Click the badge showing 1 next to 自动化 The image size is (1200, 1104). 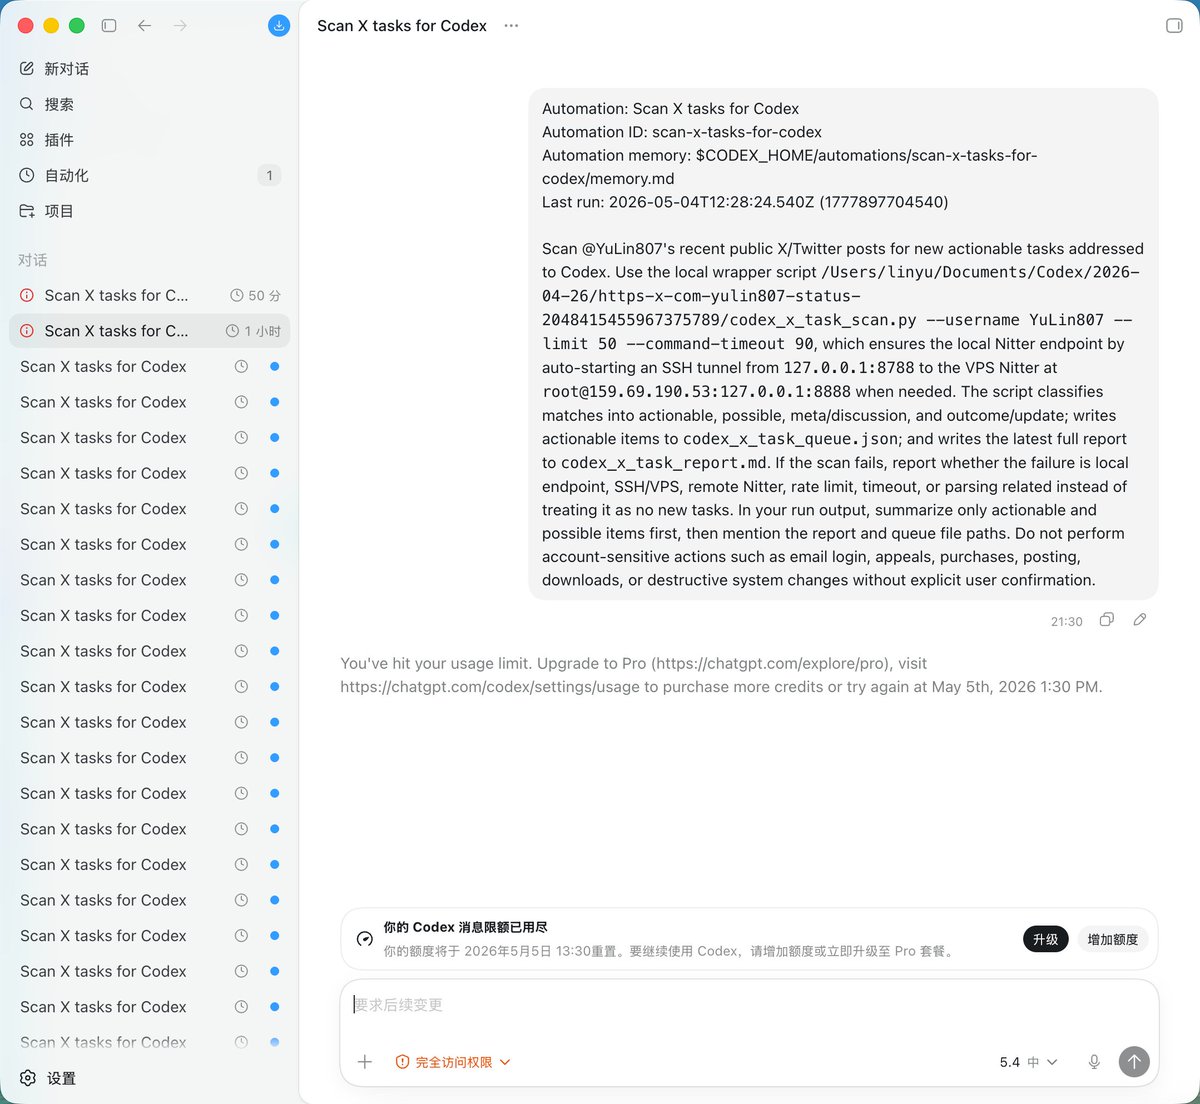(269, 175)
